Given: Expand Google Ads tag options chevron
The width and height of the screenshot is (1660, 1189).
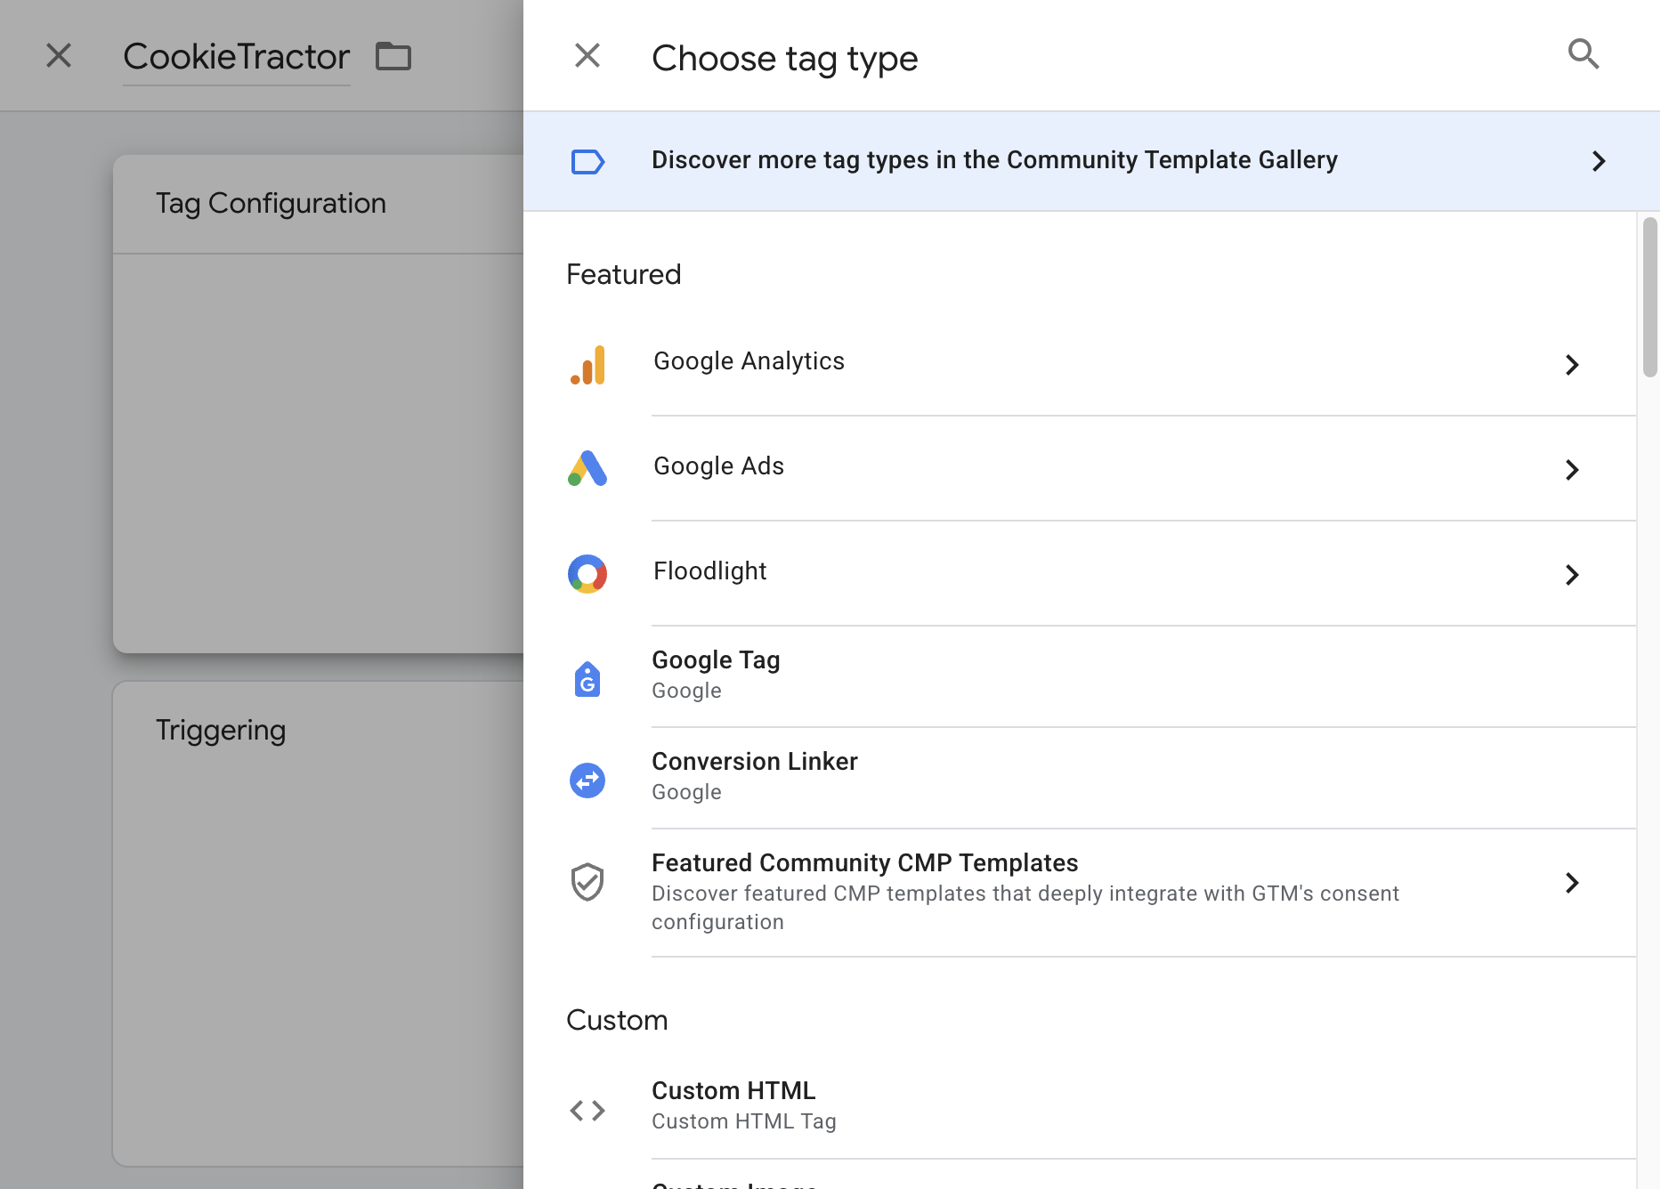Looking at the screenshot, I should tap(1572, 470).
